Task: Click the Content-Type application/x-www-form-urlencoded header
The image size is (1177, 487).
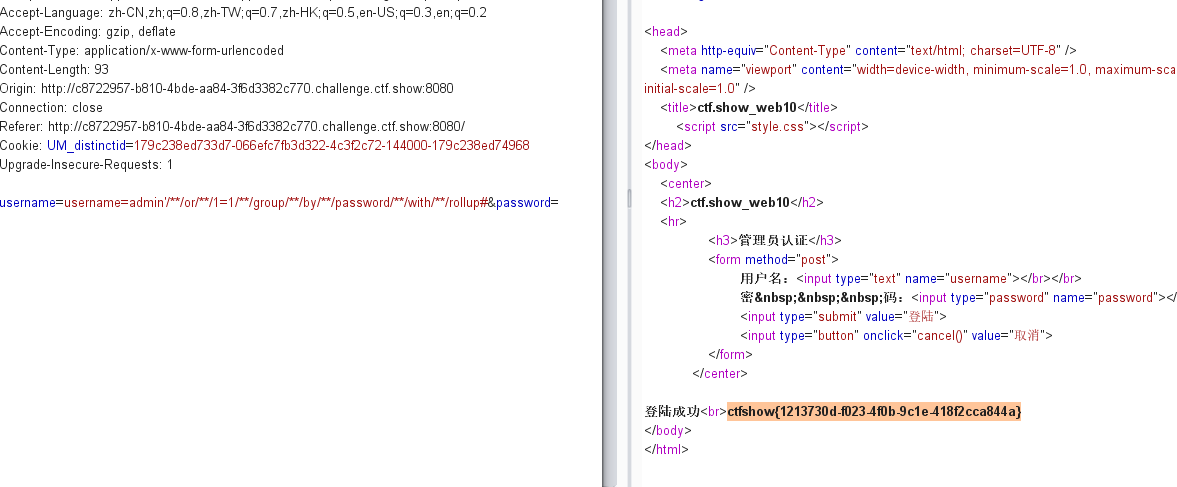Action: tap(142, 51)
